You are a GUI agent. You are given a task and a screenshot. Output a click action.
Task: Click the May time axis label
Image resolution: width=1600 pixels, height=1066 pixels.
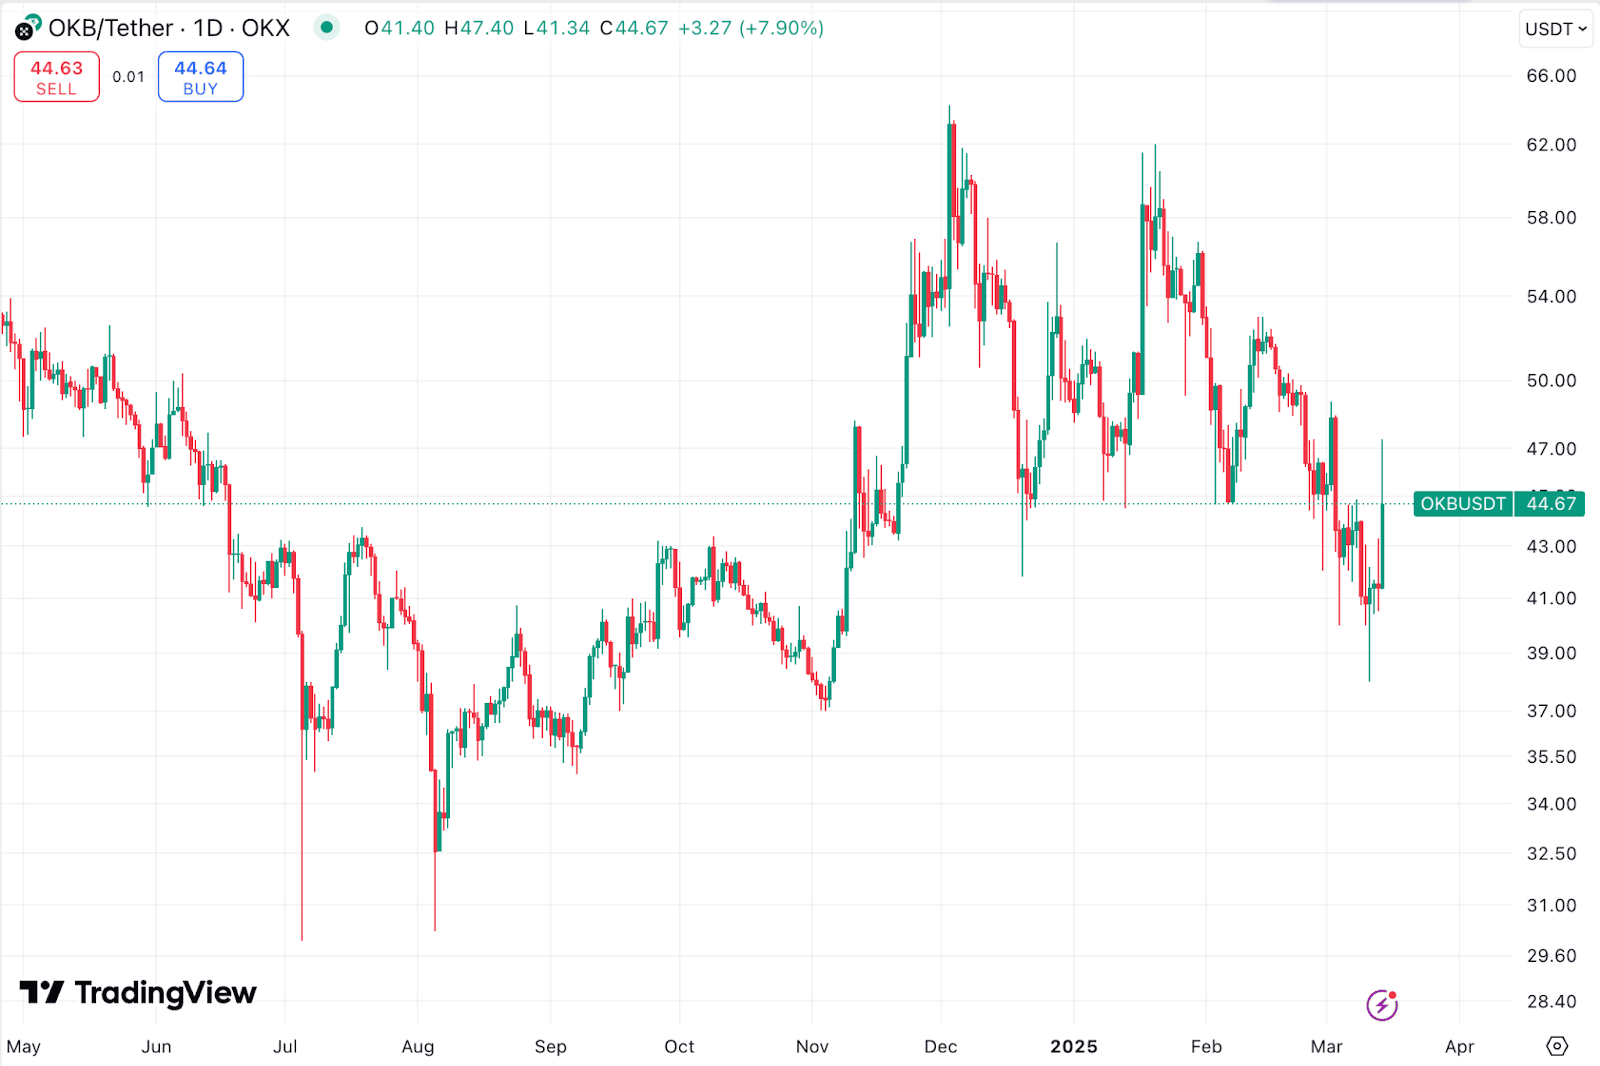pos(23,1047)
